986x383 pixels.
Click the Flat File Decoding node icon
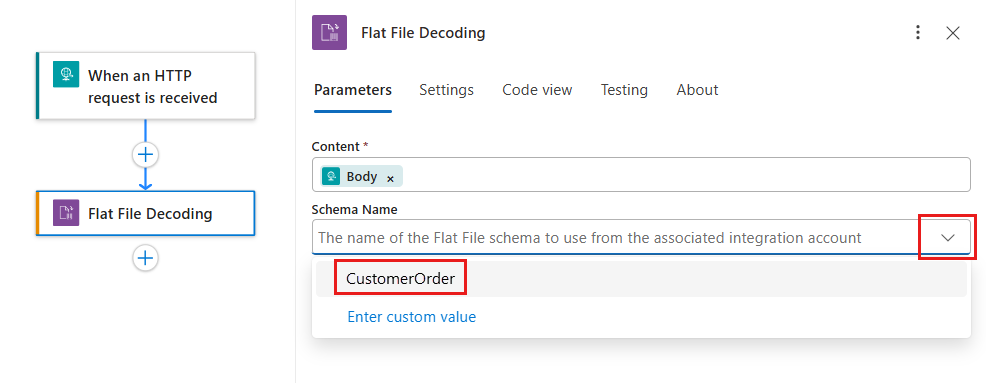66,213
